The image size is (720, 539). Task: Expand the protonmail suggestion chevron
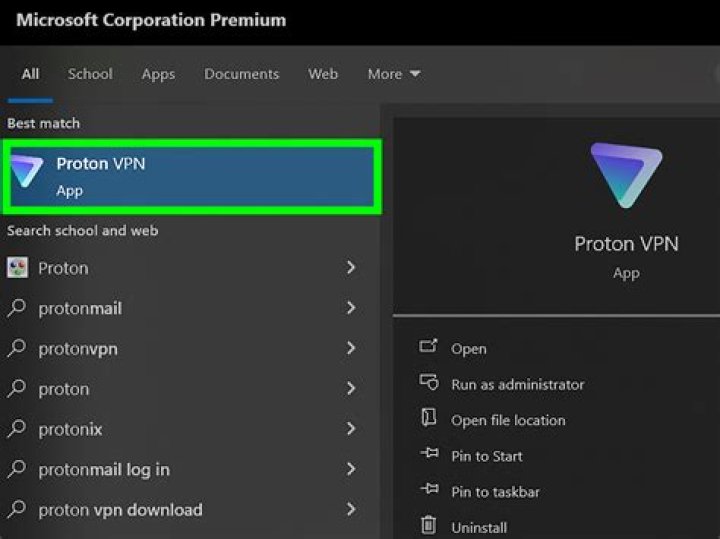point(351,308)
